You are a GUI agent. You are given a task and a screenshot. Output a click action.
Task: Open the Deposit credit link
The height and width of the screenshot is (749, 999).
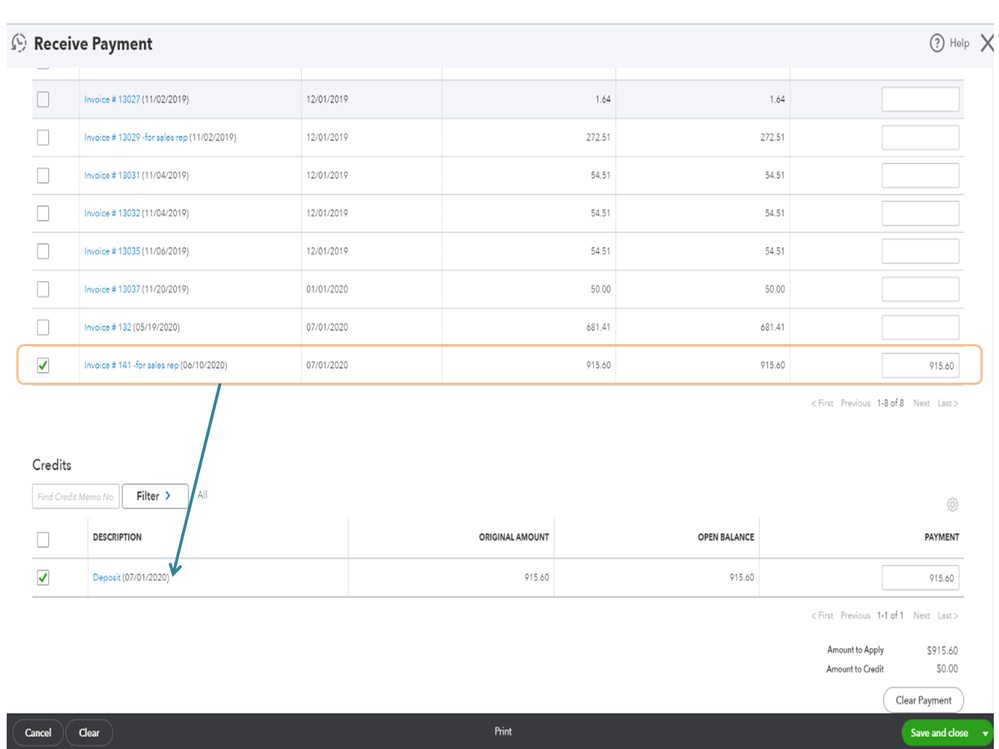106,578
